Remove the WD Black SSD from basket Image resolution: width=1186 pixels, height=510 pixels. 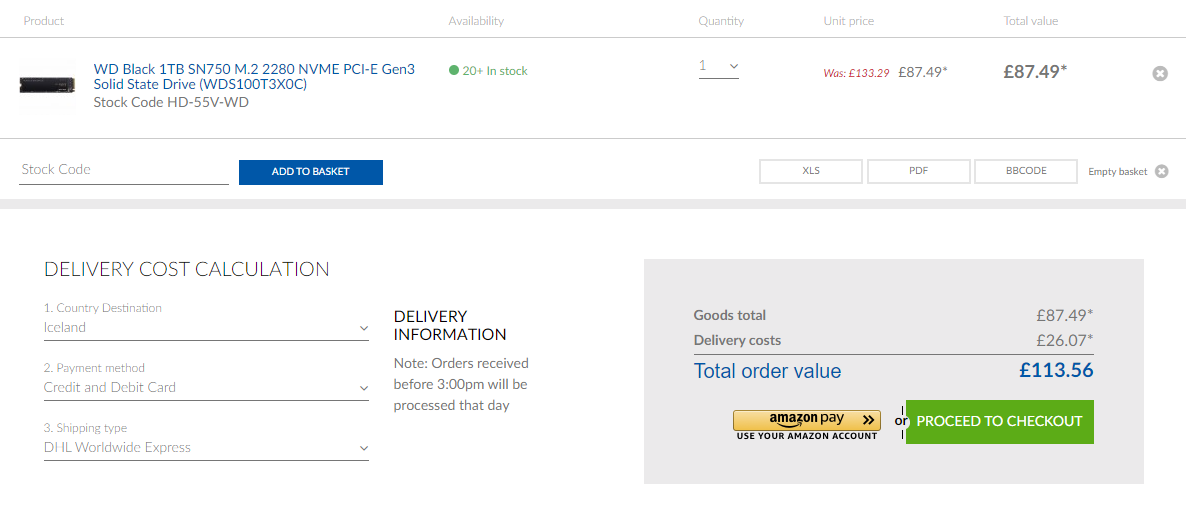click(1160, 73)
